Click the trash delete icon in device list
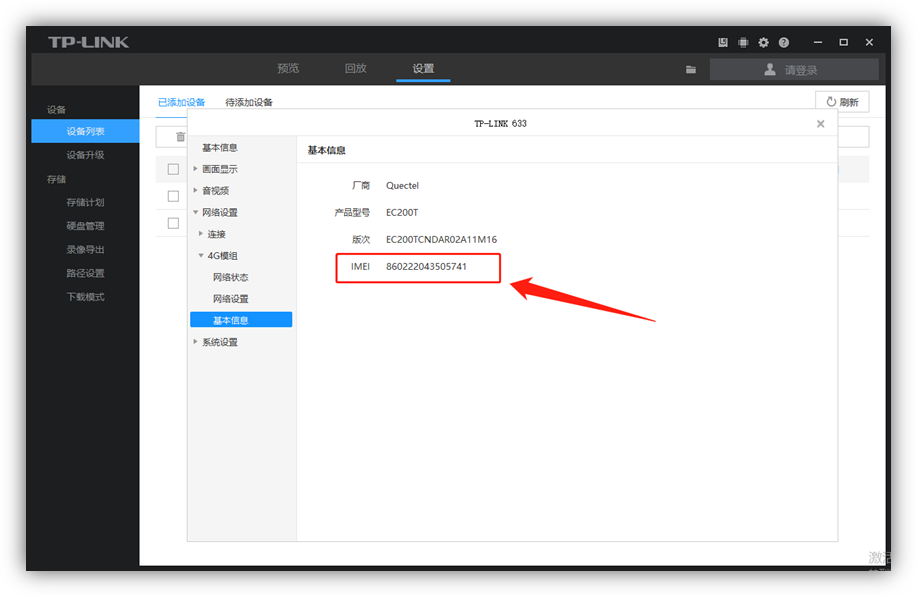 (181, 137)
